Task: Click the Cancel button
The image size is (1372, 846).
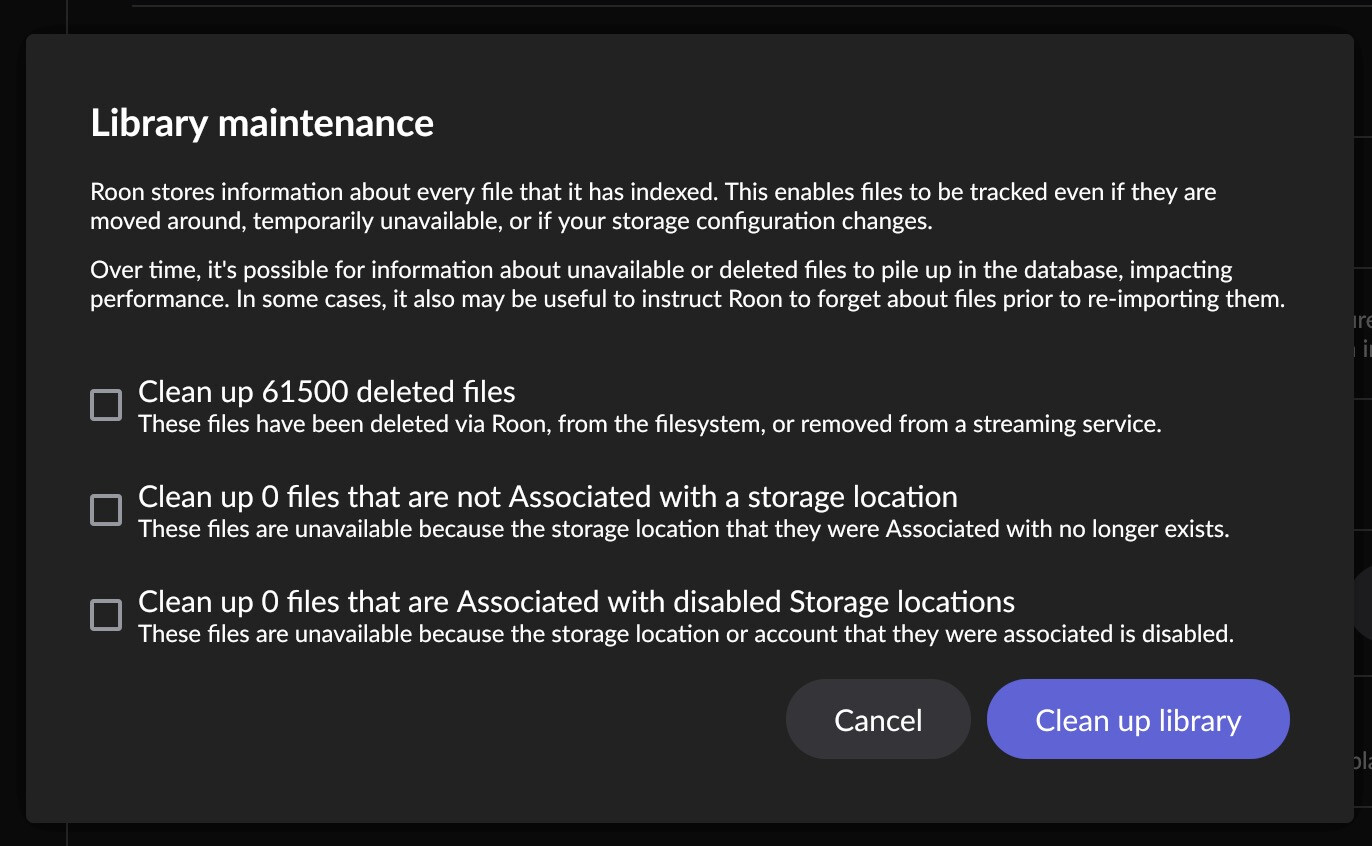Action: pyautogui.click(x=878, y=720)
